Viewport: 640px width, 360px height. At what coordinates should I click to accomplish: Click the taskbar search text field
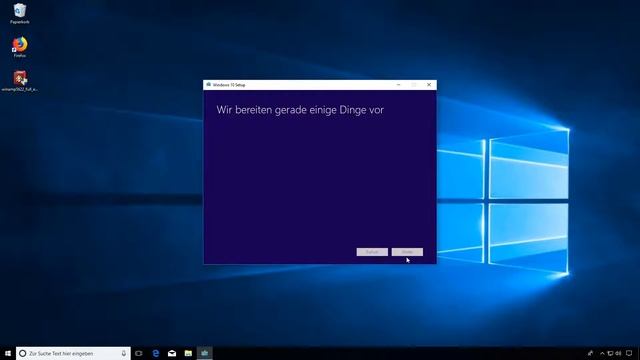tap(73, 353)
